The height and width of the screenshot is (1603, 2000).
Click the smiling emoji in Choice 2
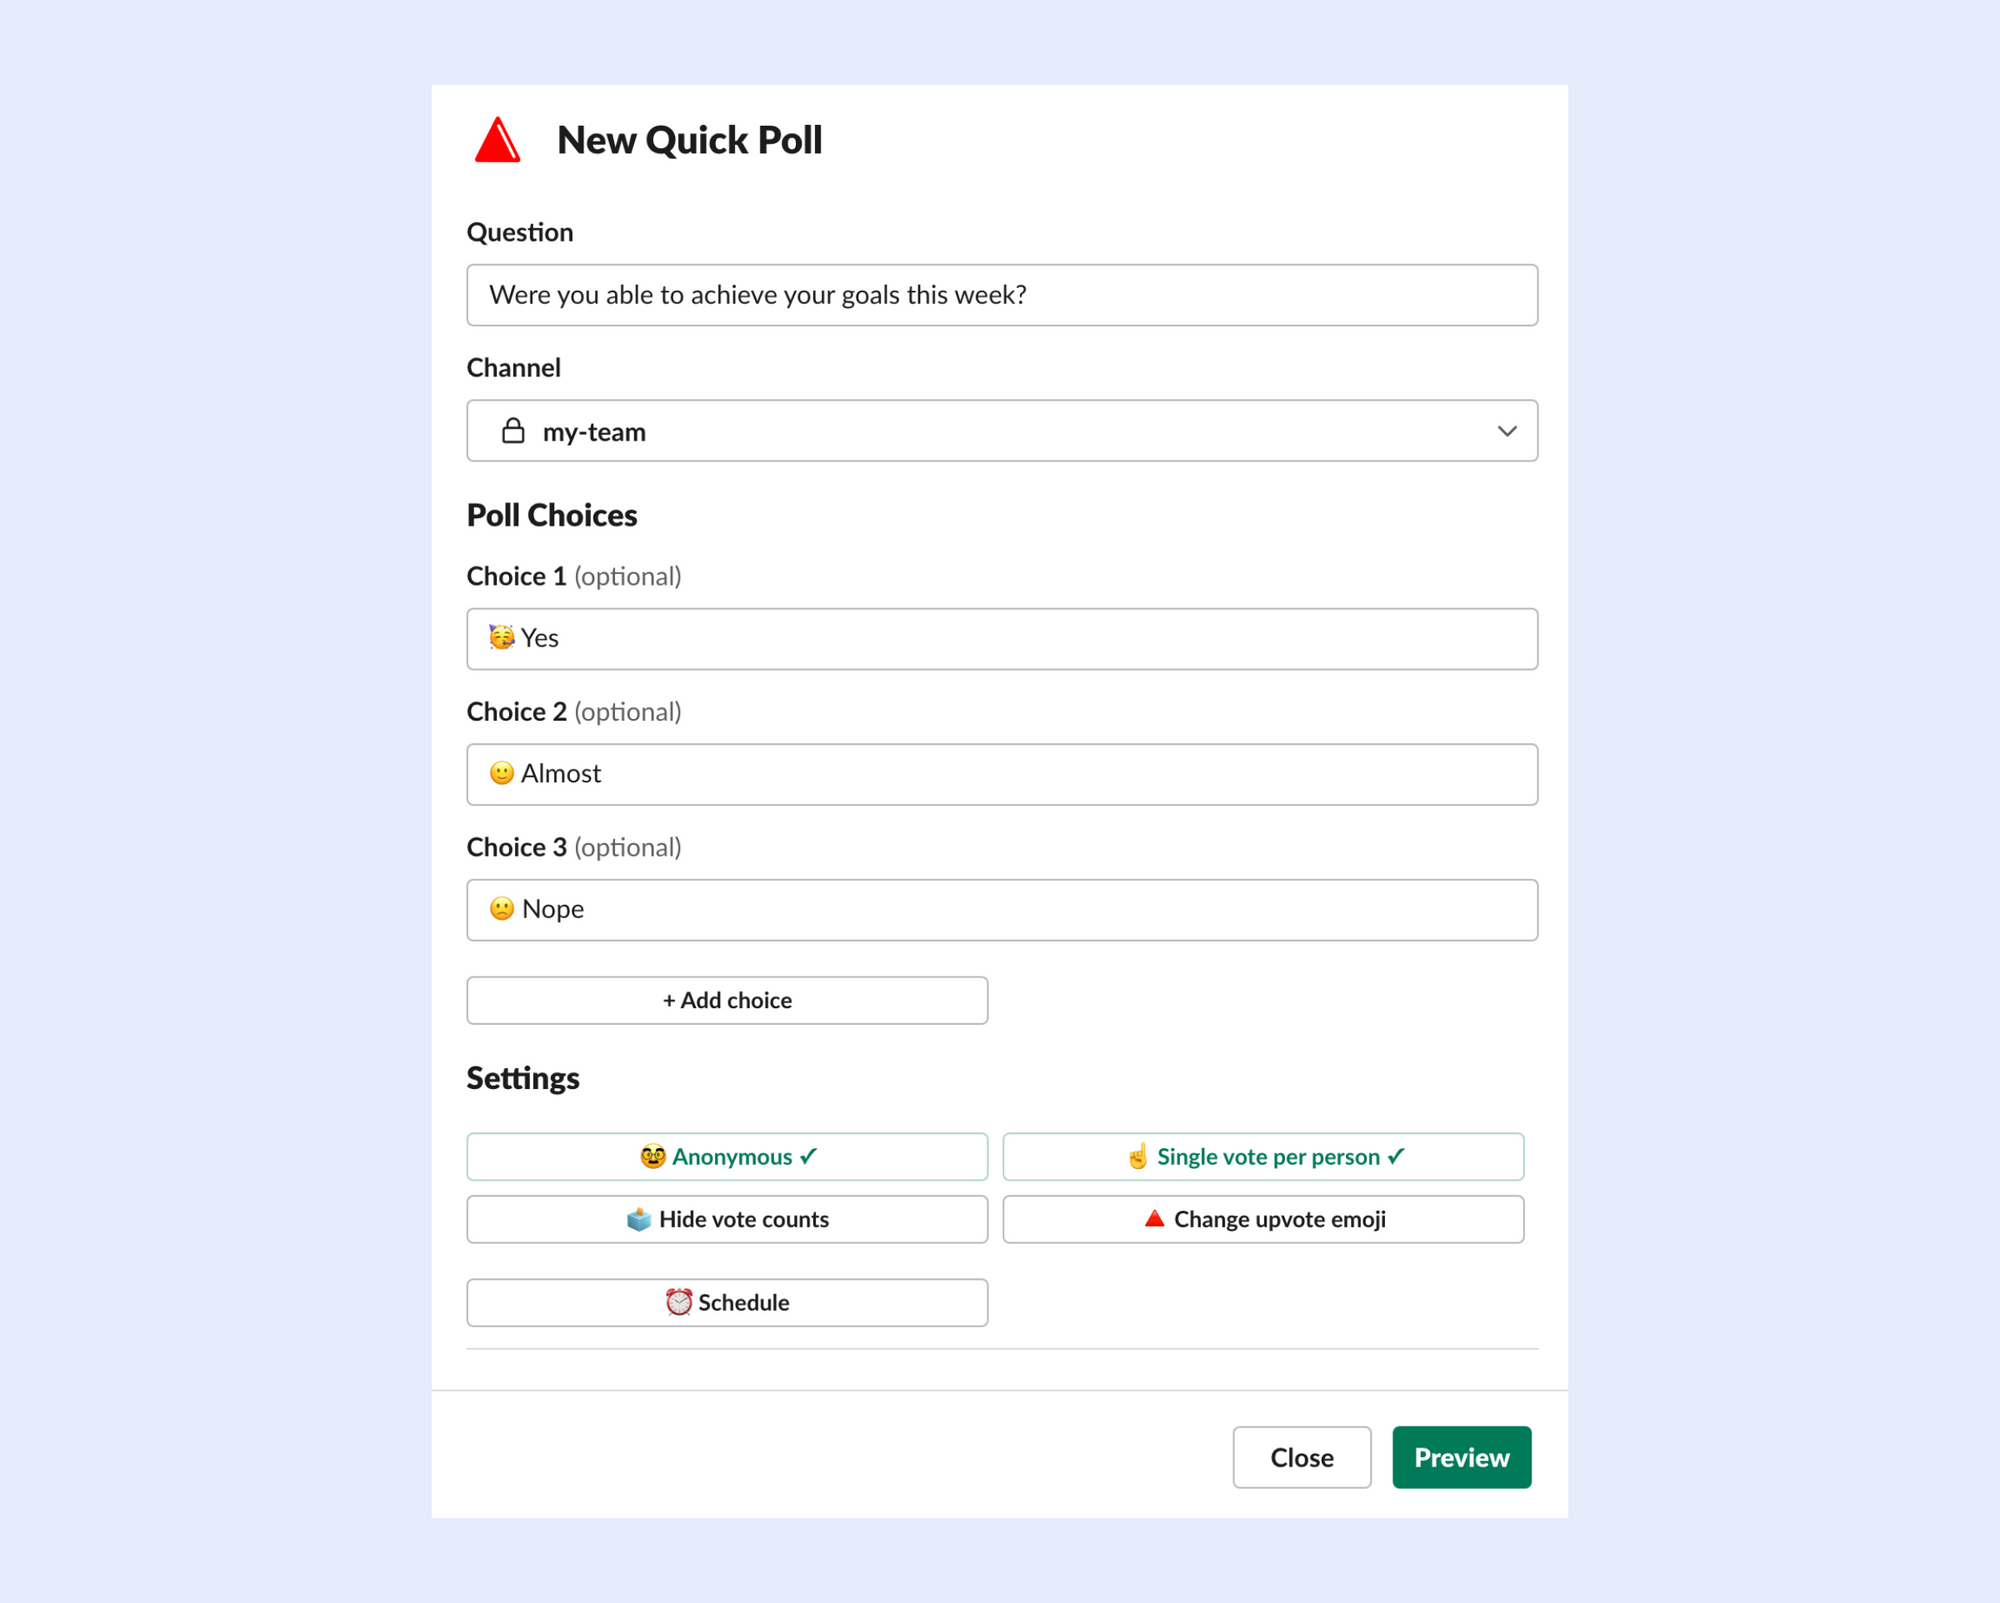(x=502, y=773)
